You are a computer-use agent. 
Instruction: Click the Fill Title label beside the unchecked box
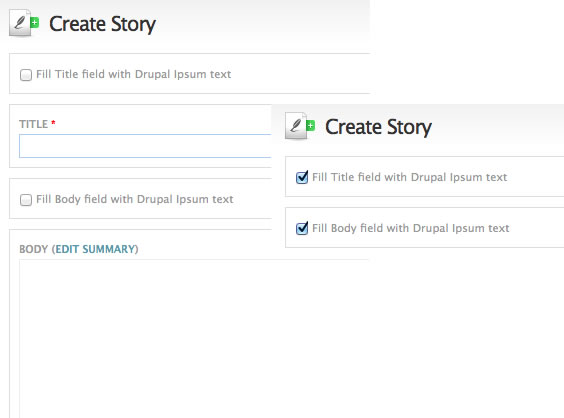pyautogui.click(x=133, y=74)
